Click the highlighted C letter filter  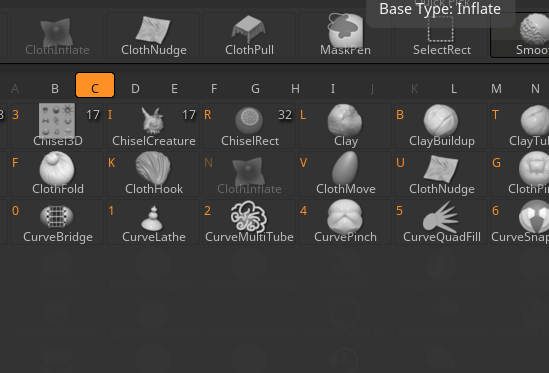pos(95,85)
